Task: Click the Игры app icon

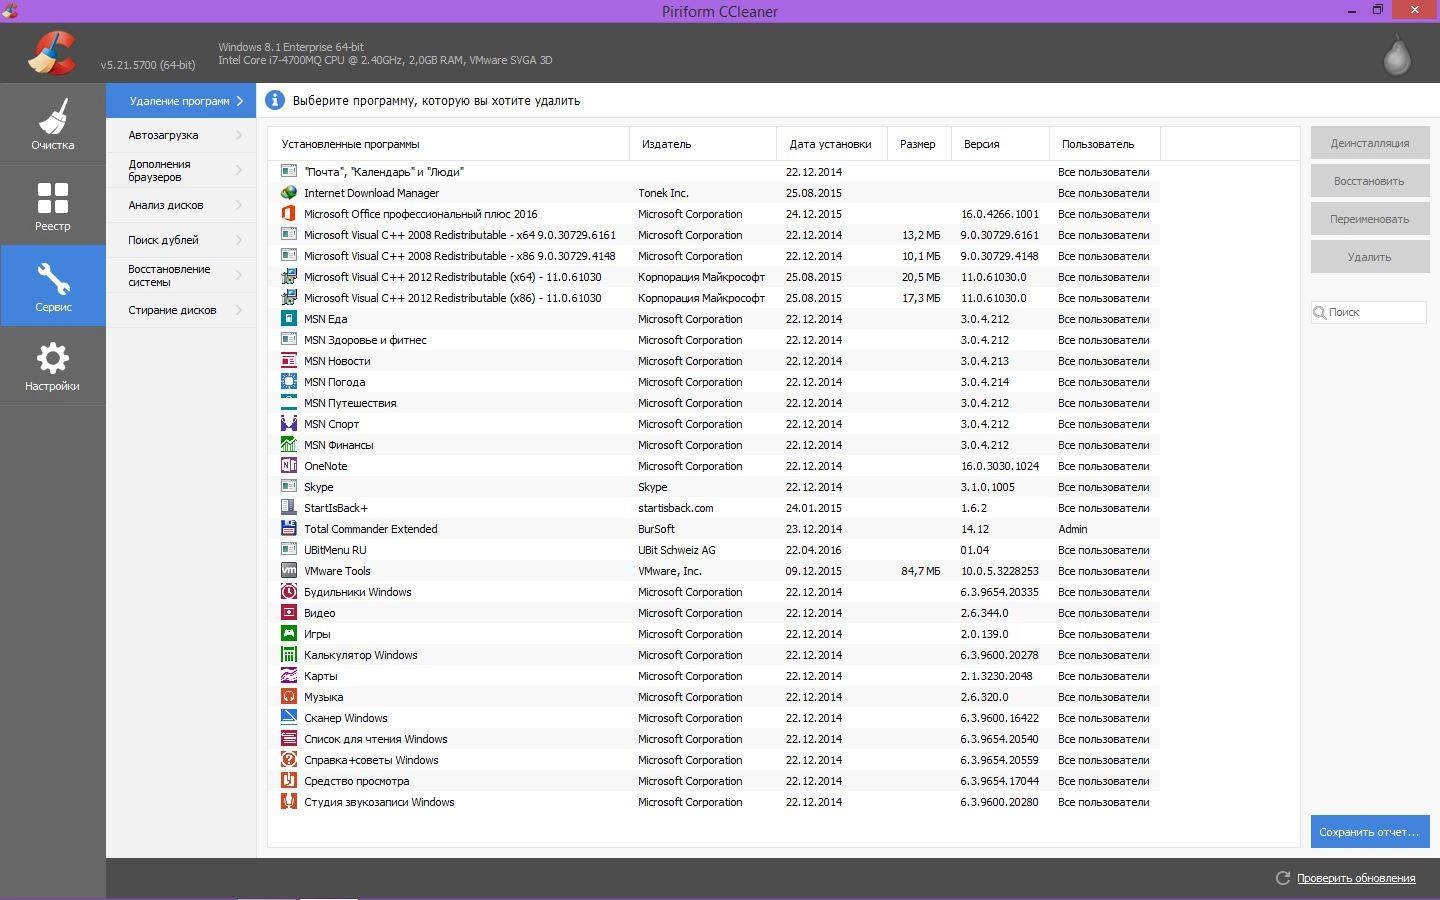Action: tap(289, 634)
